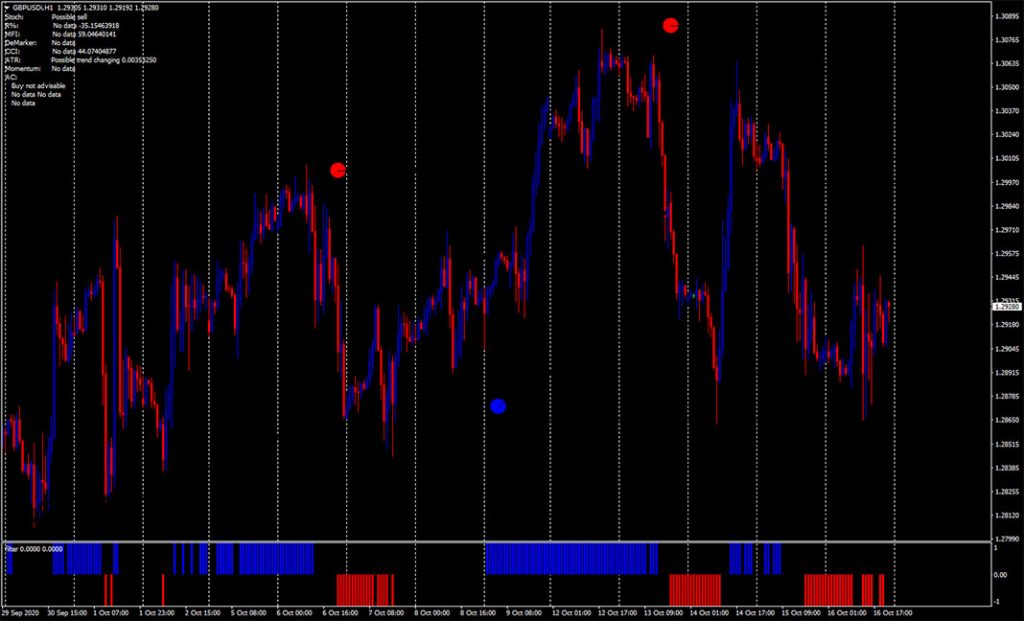Collapse the chart info panel via the triangle arrow
Screen dimensions: 1024x621
click(x=7, y=8)
